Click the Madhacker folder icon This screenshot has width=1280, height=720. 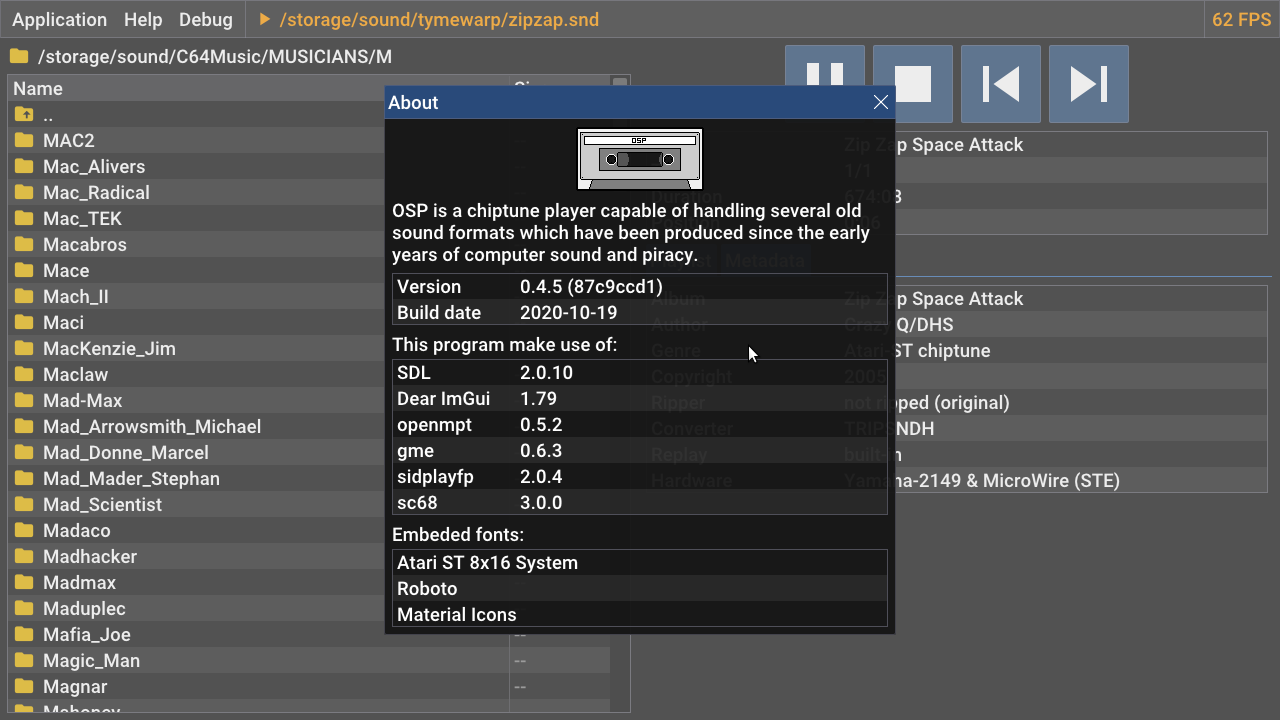[x=24, y=557]
